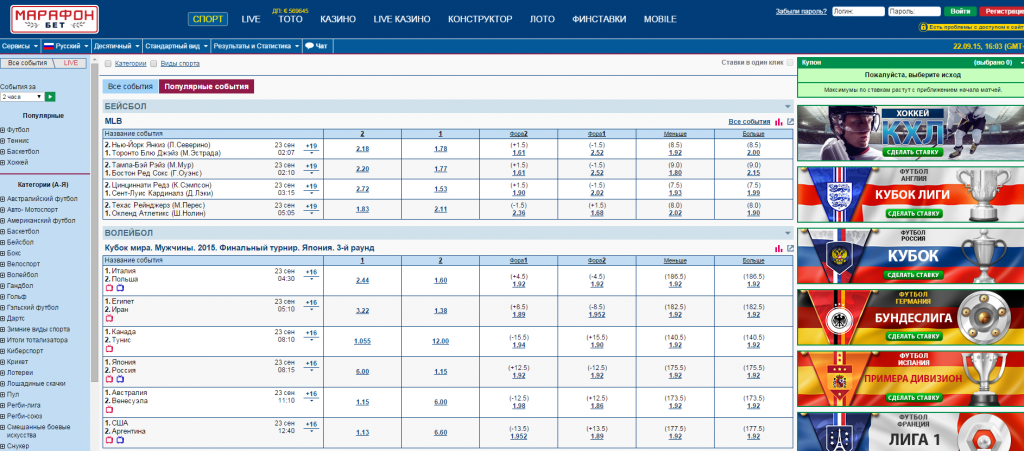Open MLB statistics bar-chart icon

pos(778,121)
